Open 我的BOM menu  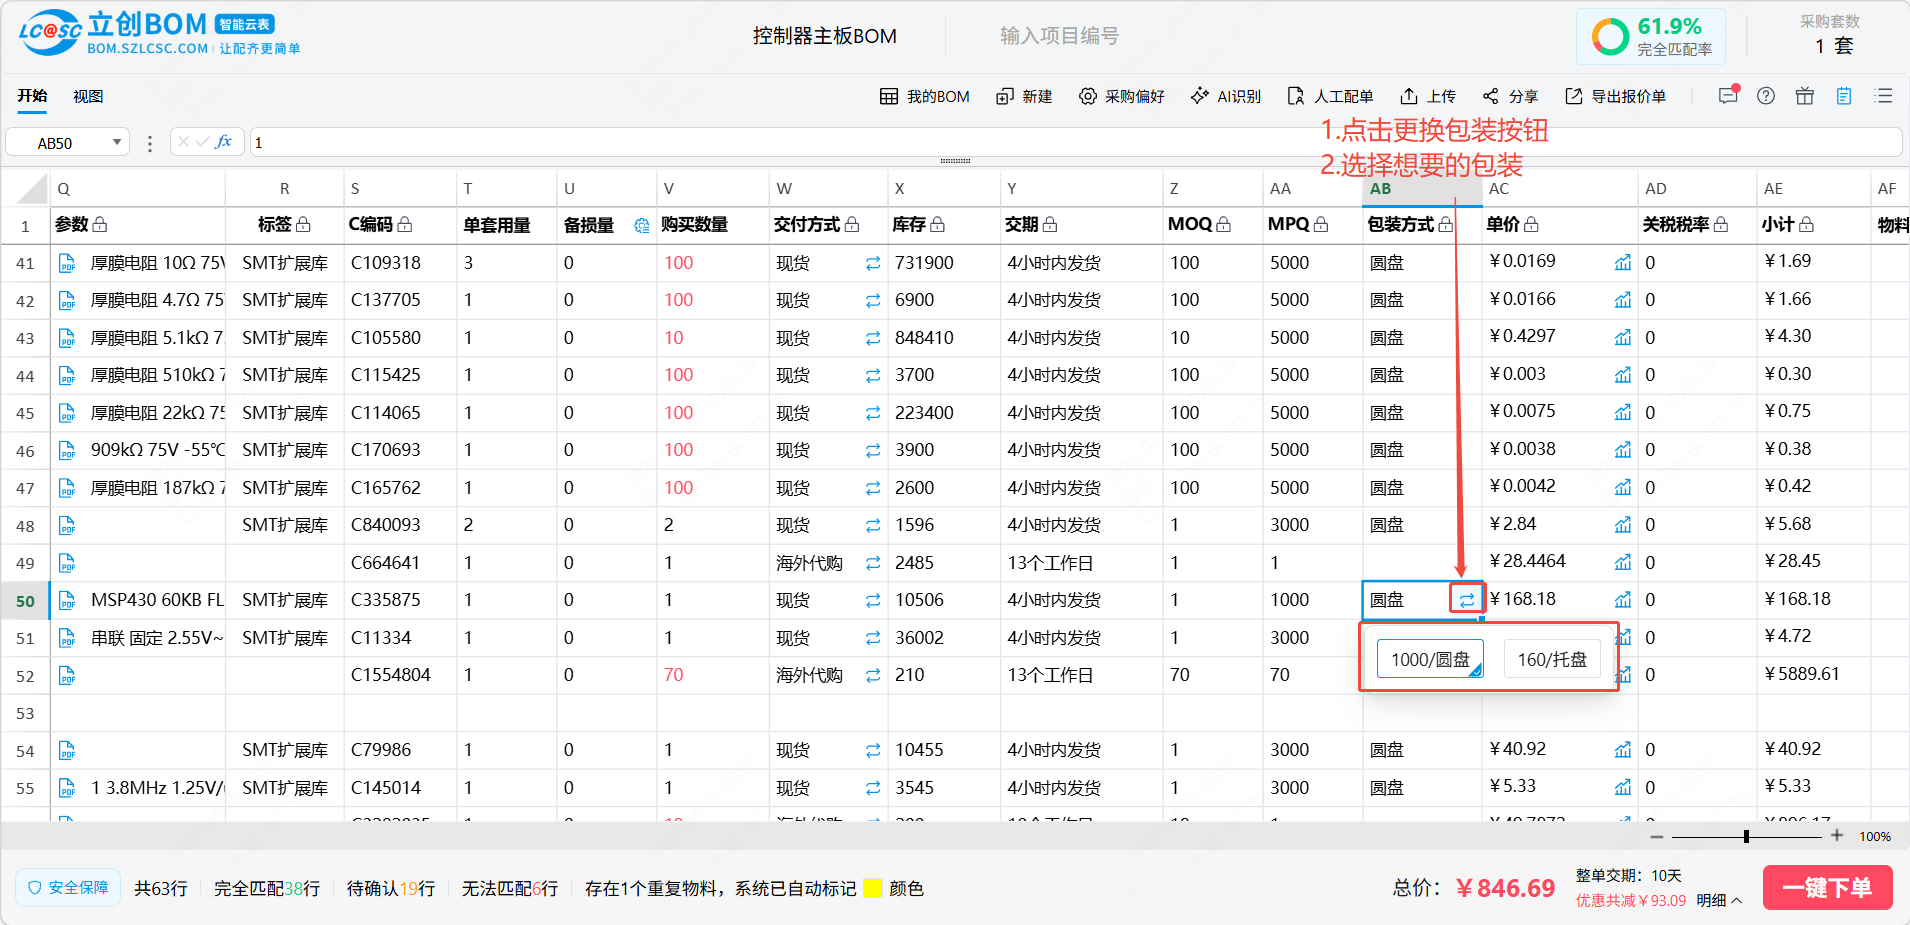924,96
